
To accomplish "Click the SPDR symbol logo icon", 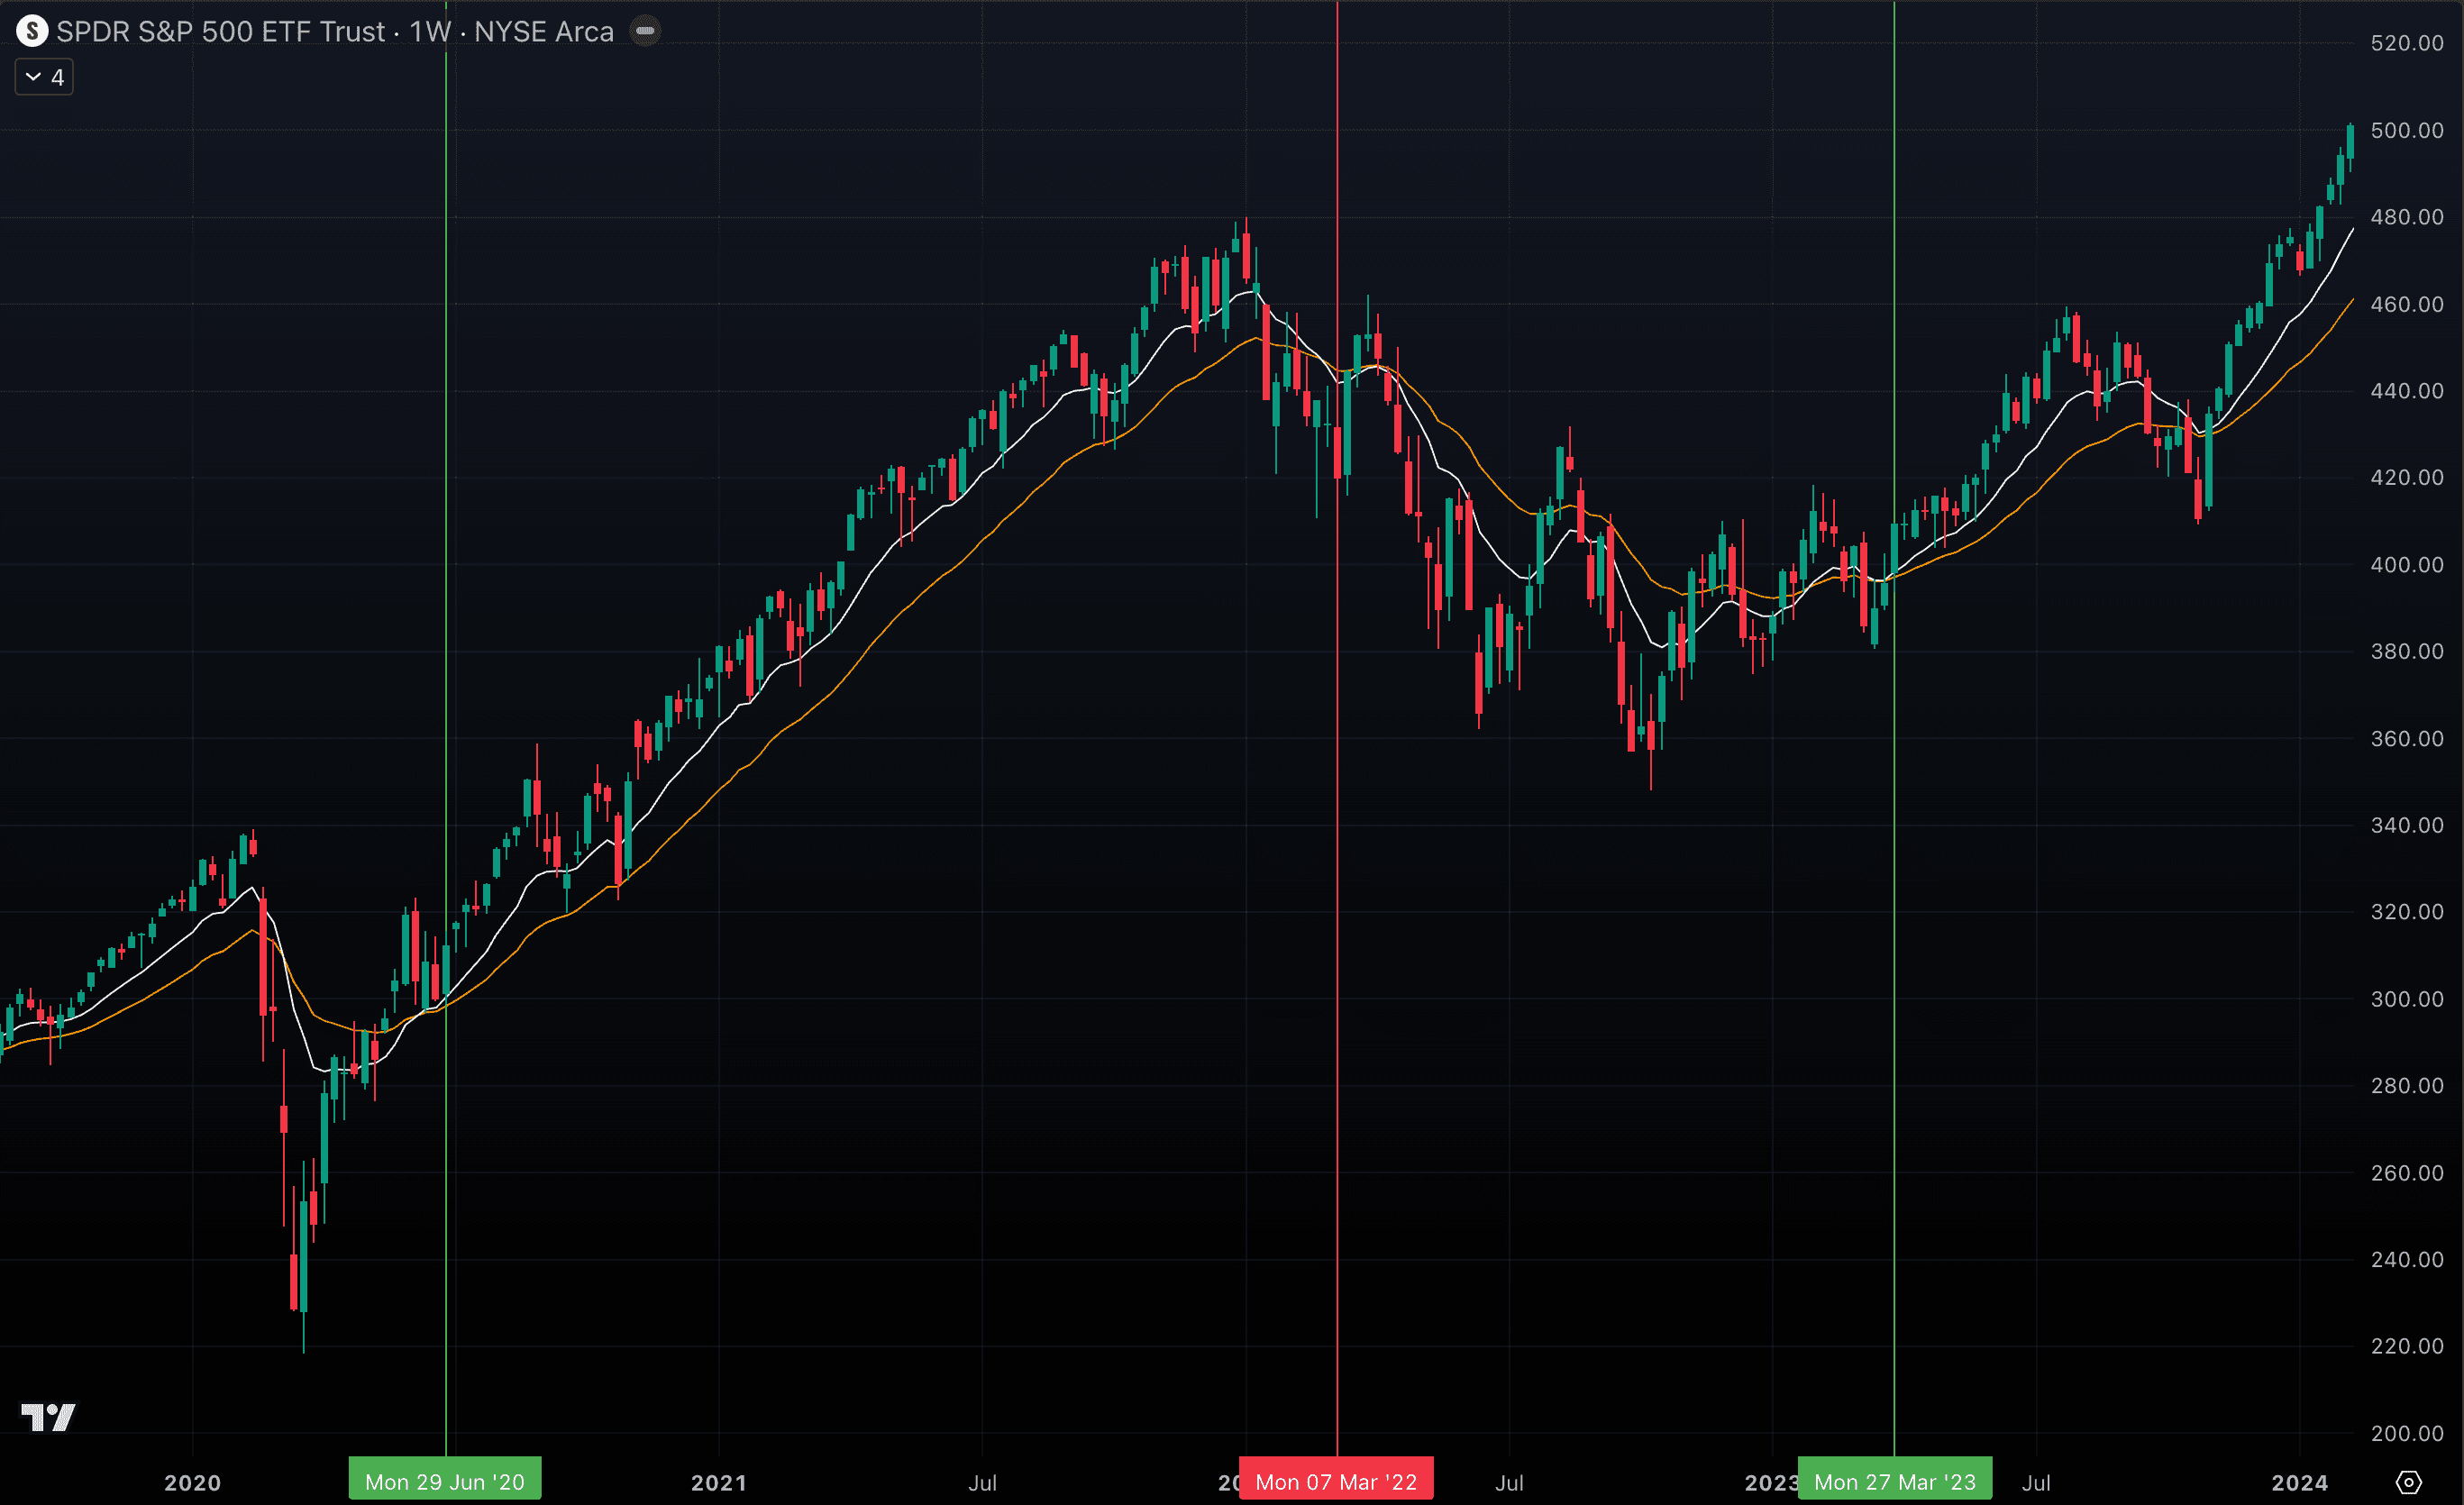I will (32, 31).
